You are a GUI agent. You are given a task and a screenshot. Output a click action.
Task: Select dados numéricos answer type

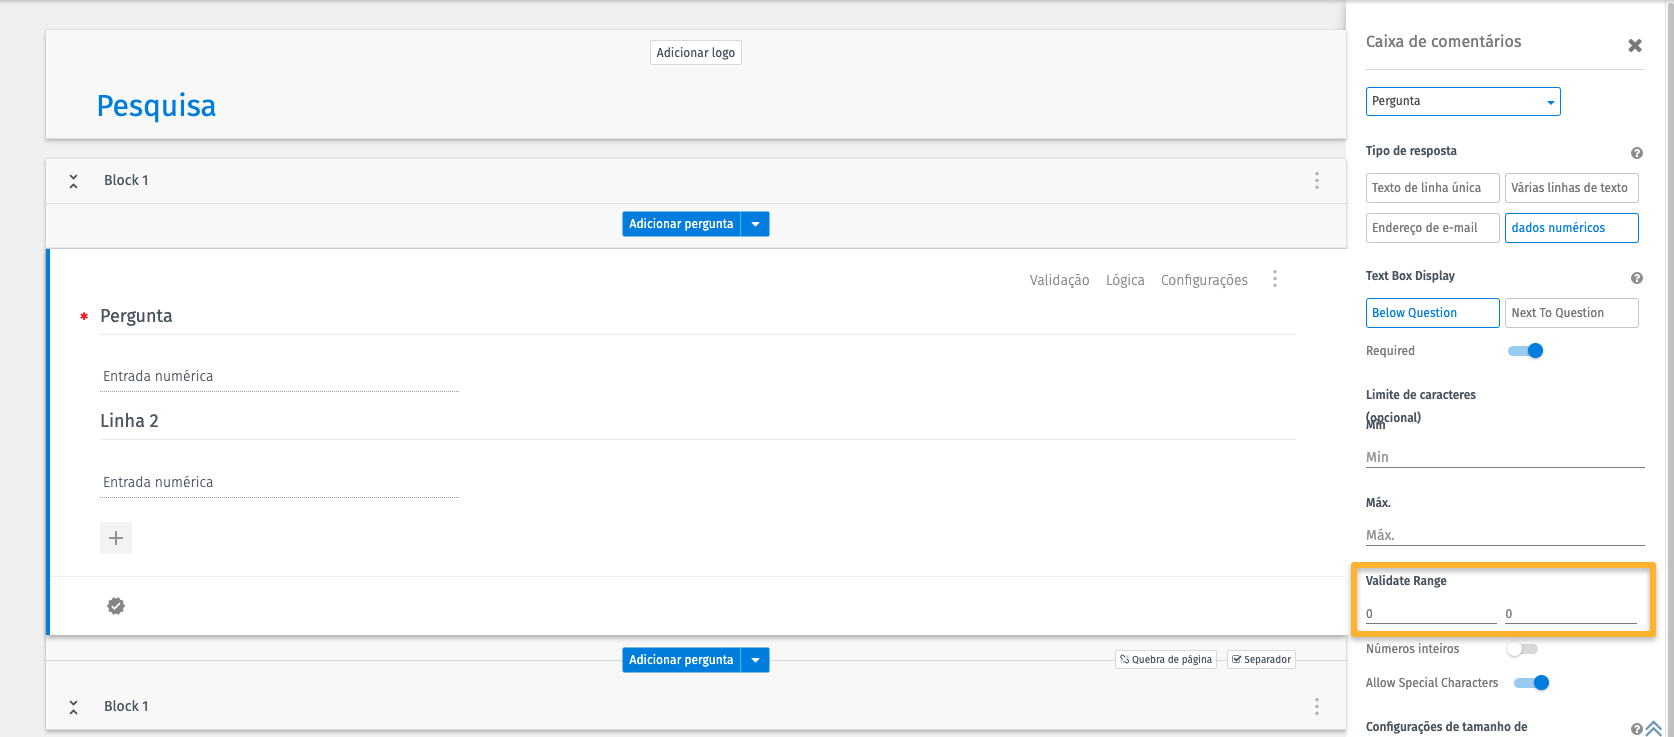pyautogui.click(x=1571, y=228)
